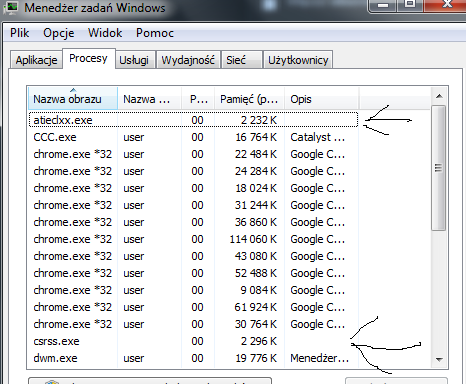This screenshot has height=384, width=466.
Task: Click the vertical scrollbar thumb in the process list
Action: (x=438, y=168)
